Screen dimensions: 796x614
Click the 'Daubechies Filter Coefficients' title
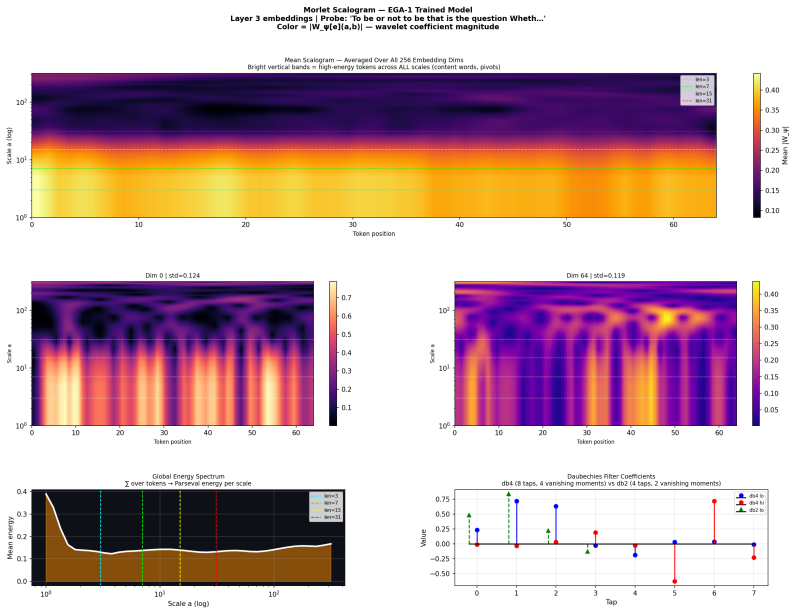(x=611, y=476)
